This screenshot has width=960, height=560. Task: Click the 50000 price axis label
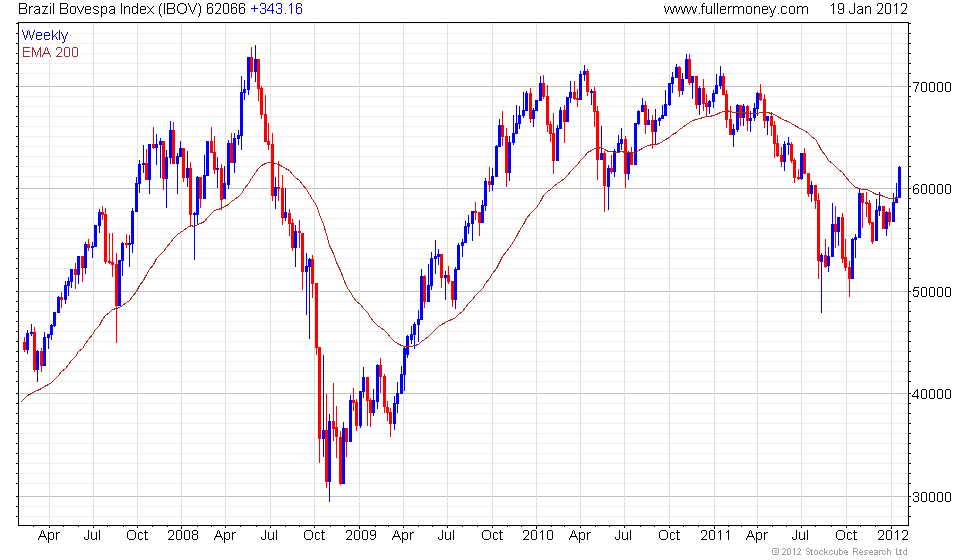pos(932,292)
